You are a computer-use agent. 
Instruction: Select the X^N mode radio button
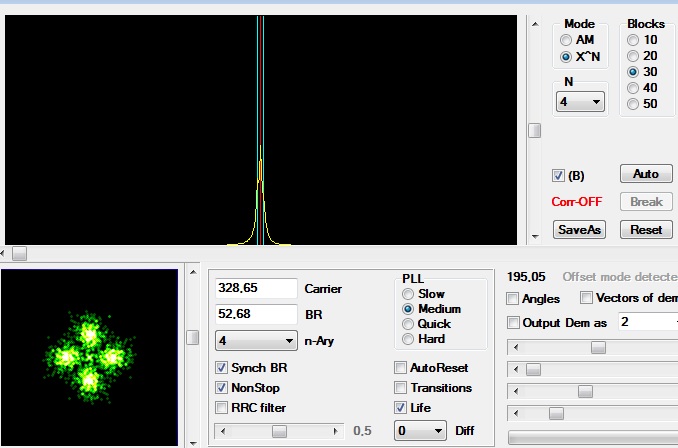click(566, 57)
